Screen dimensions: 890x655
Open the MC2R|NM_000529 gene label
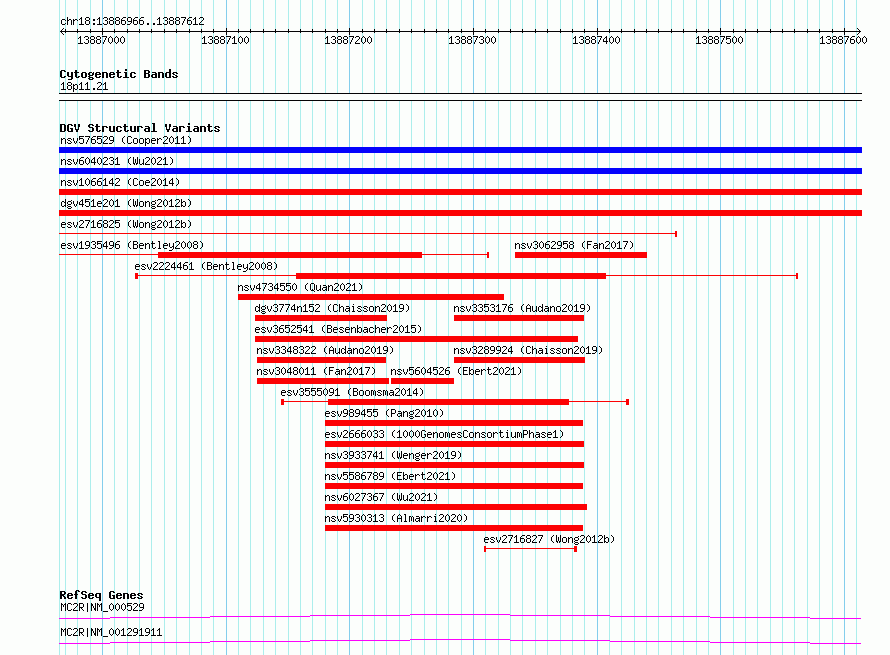(102, 607)
